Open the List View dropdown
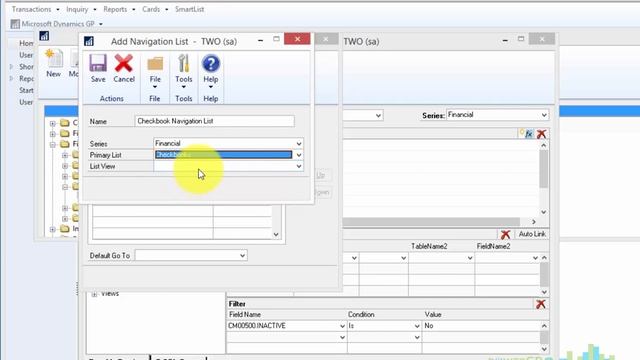 click(299, 167)
